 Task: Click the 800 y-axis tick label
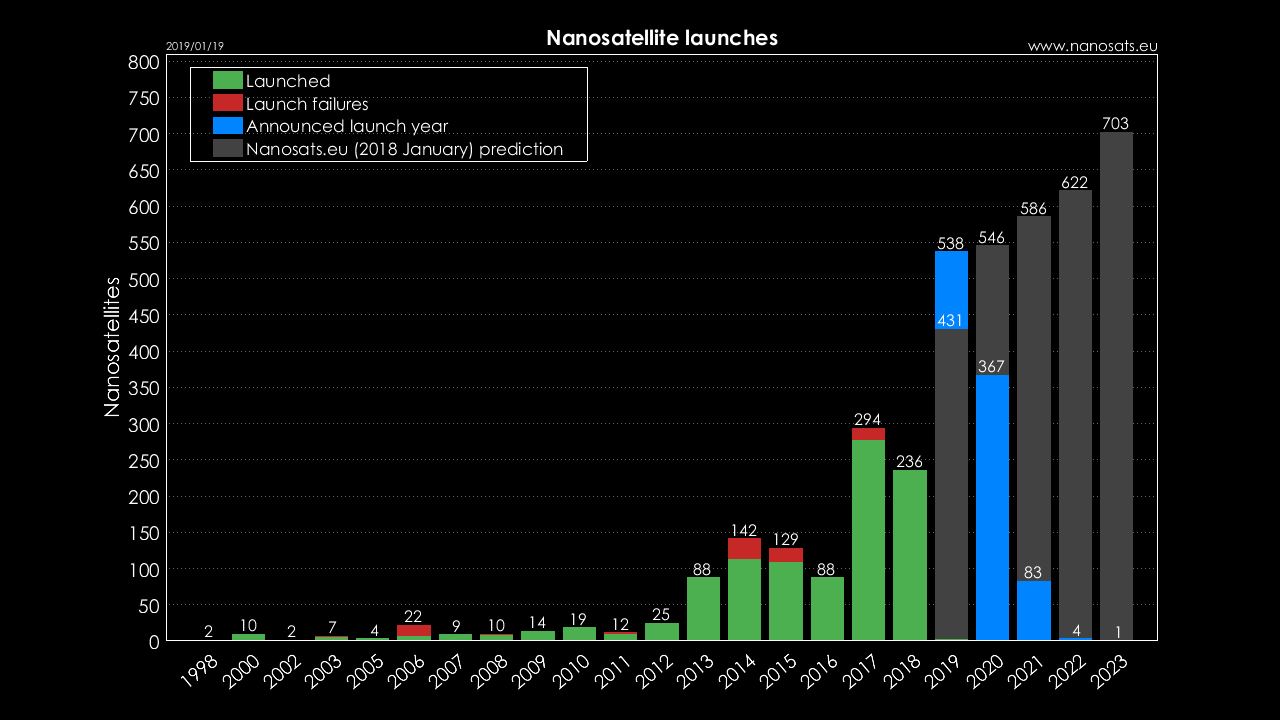pos(144,62)
